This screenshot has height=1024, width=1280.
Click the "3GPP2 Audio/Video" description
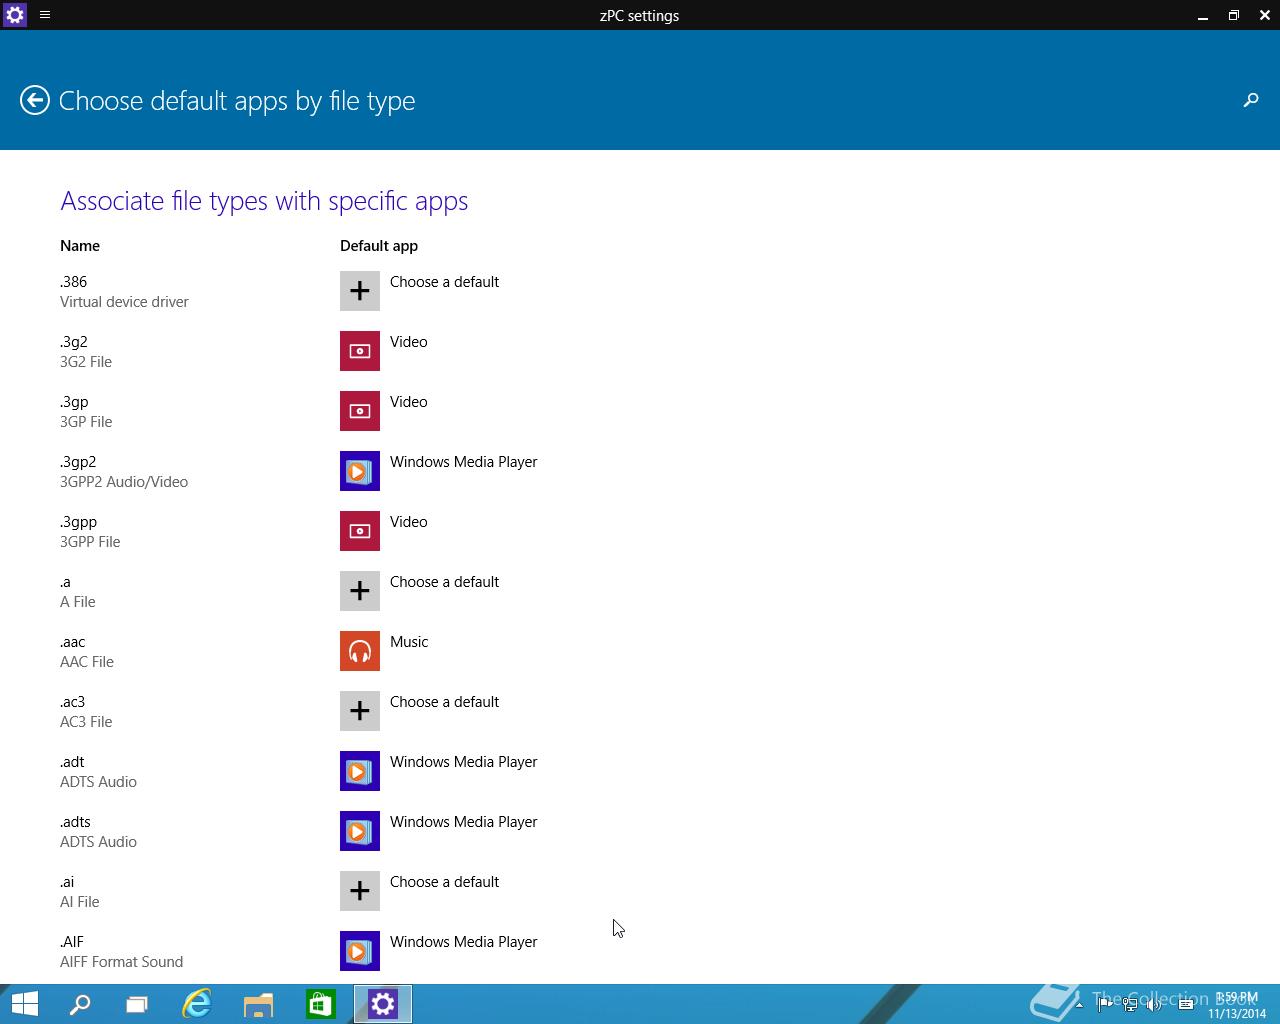(x=124, y=482)
